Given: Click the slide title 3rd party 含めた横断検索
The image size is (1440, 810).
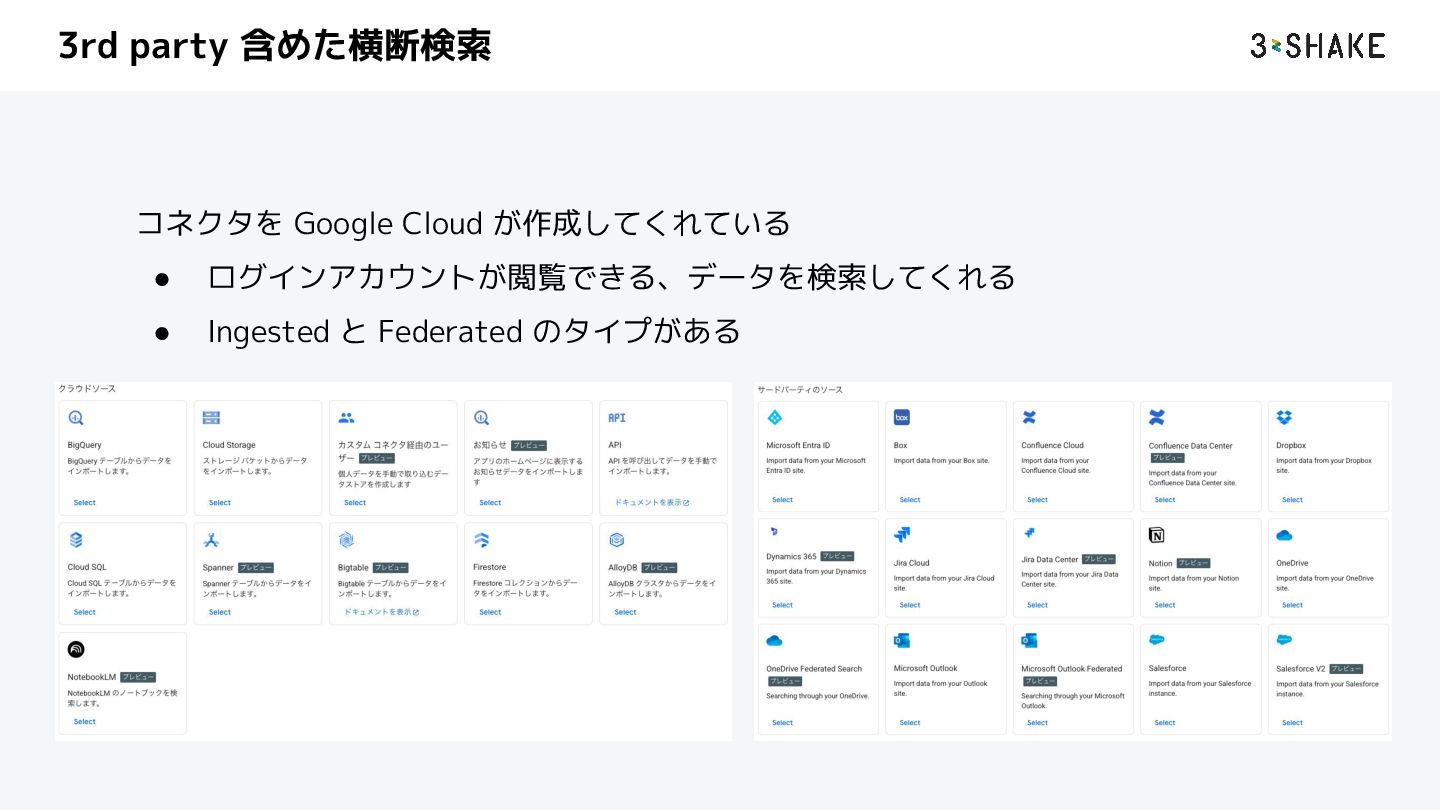Looking at the screenshot, I should (x=275, y=45).
